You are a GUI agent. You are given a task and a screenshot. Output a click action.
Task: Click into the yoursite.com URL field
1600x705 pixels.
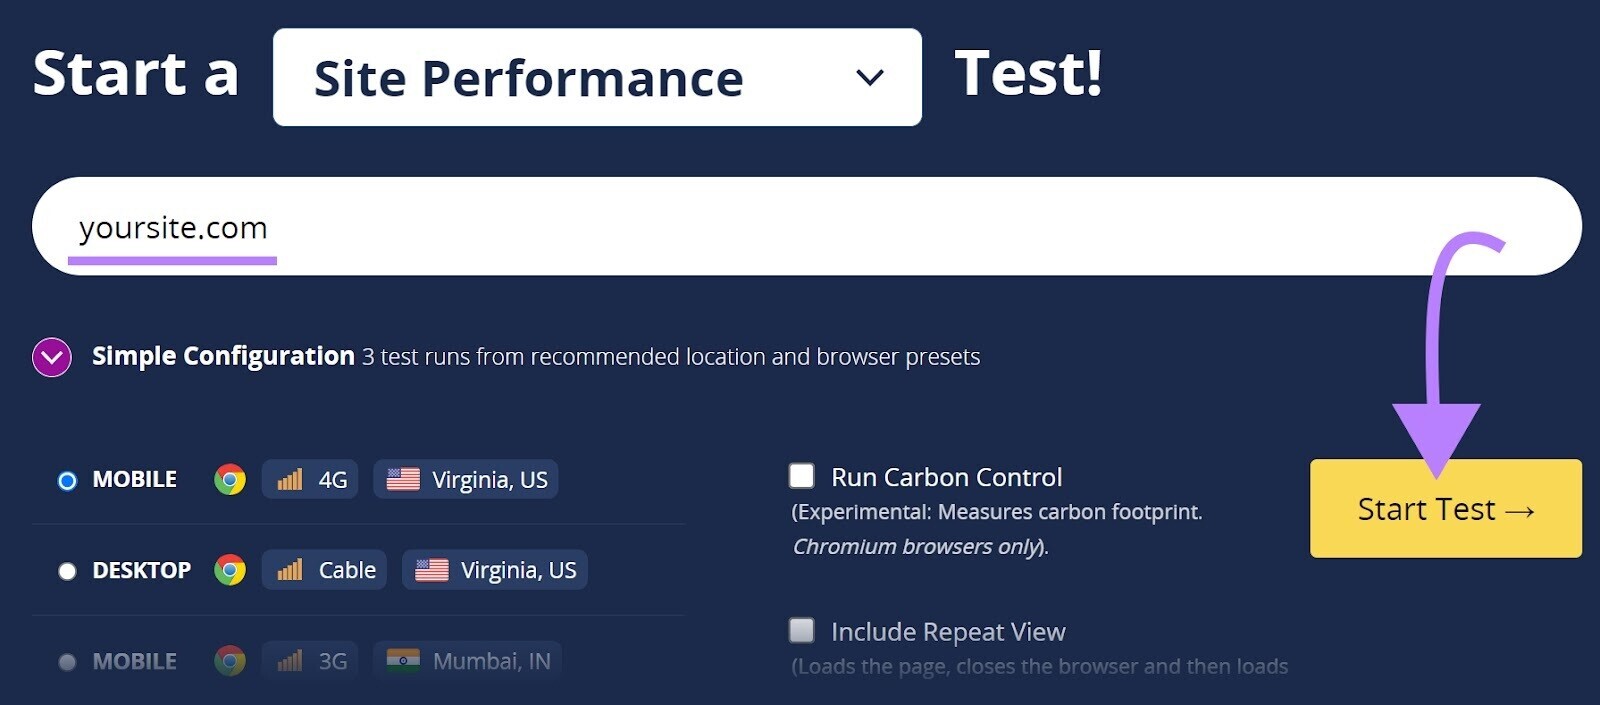click(x=807, y=226)
